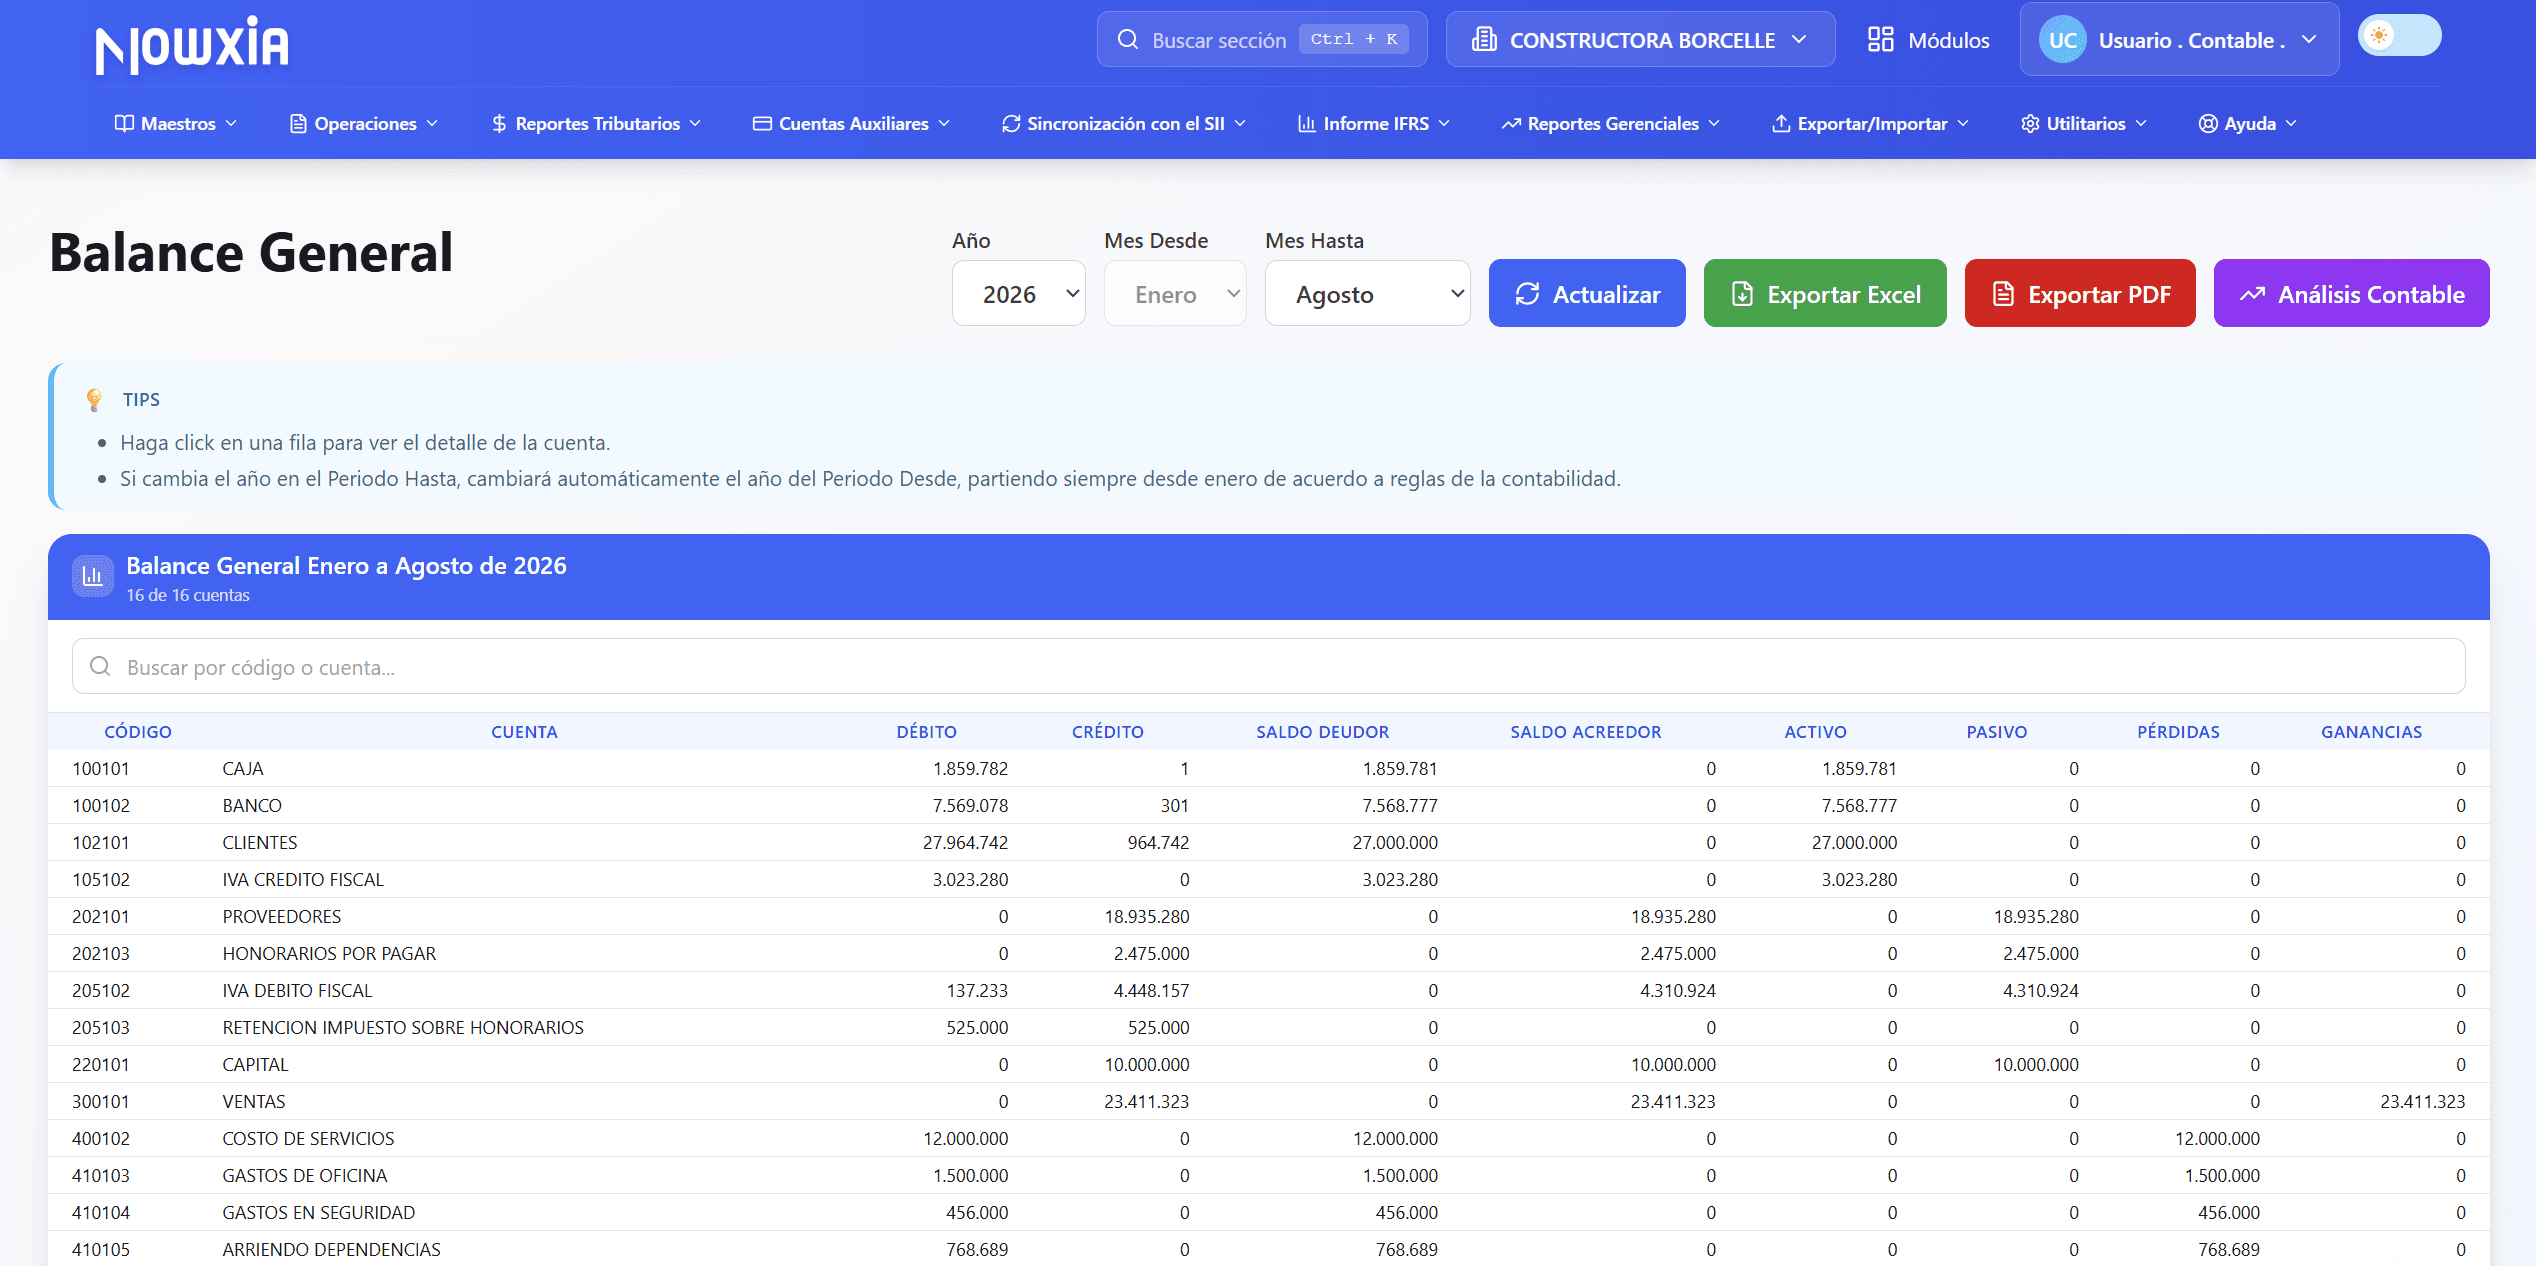
Task: Click the GANANCIAS column header
Action: click(2371, 731)
